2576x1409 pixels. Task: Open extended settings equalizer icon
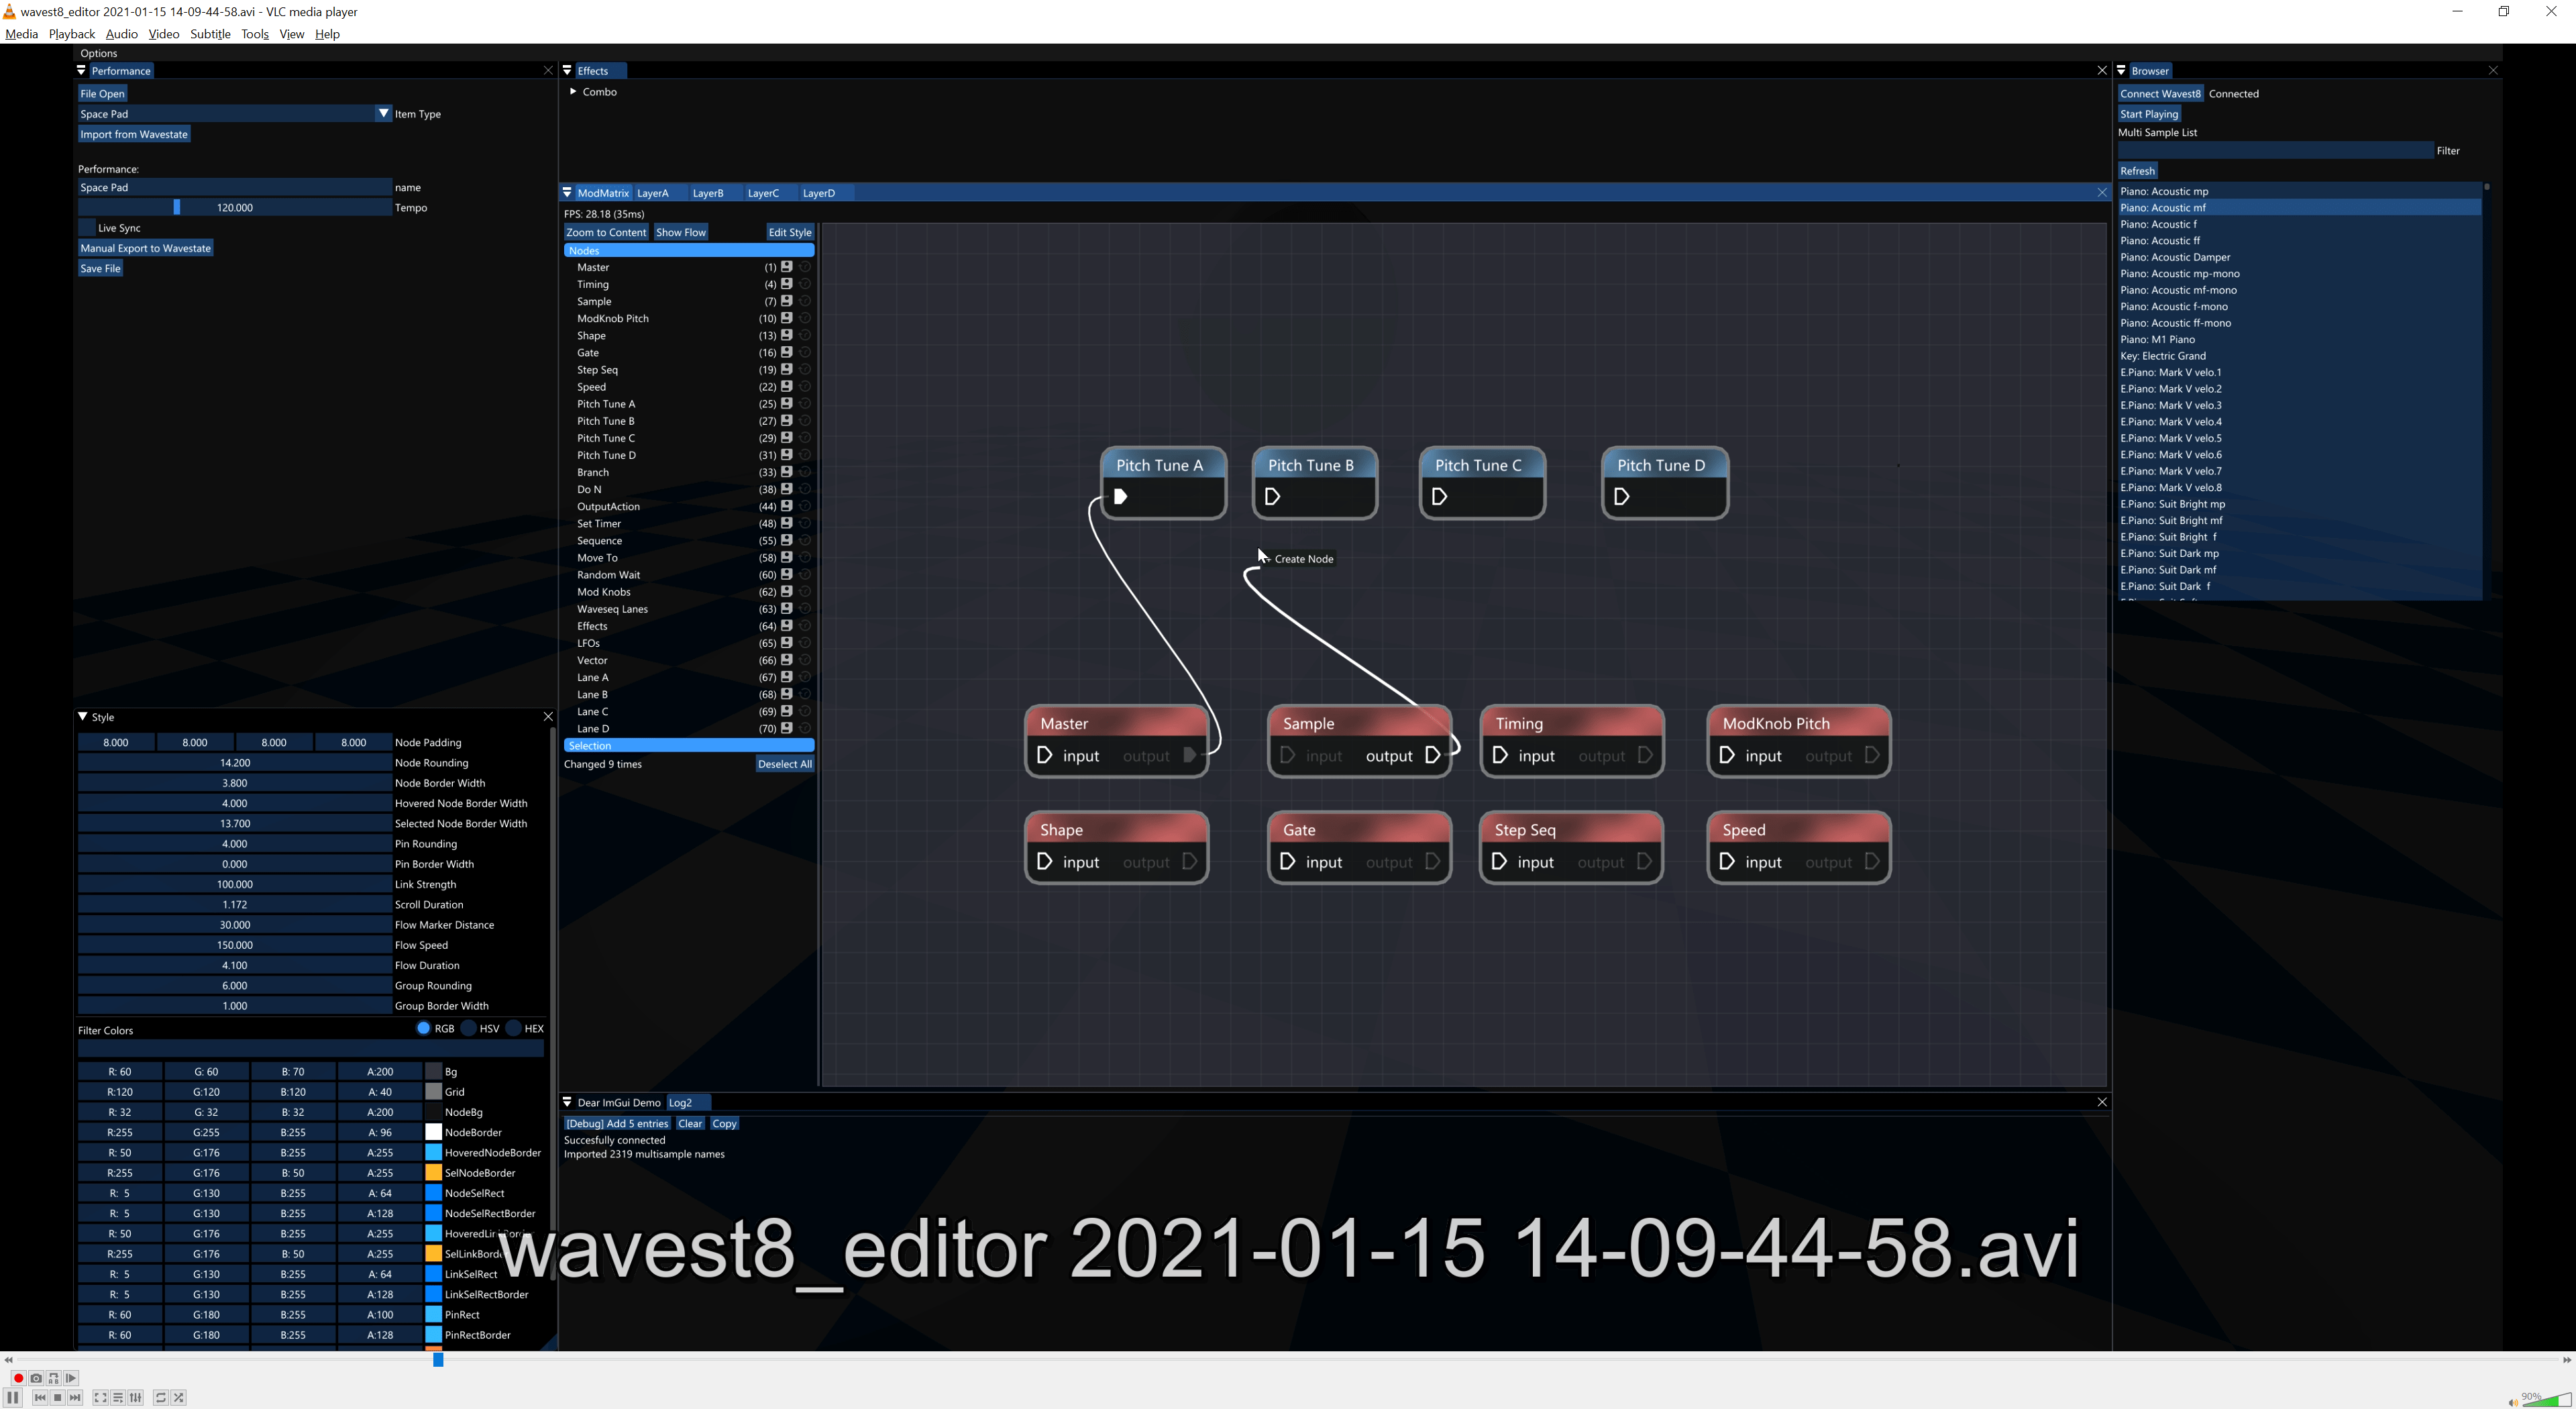[x=136, y=1398]
